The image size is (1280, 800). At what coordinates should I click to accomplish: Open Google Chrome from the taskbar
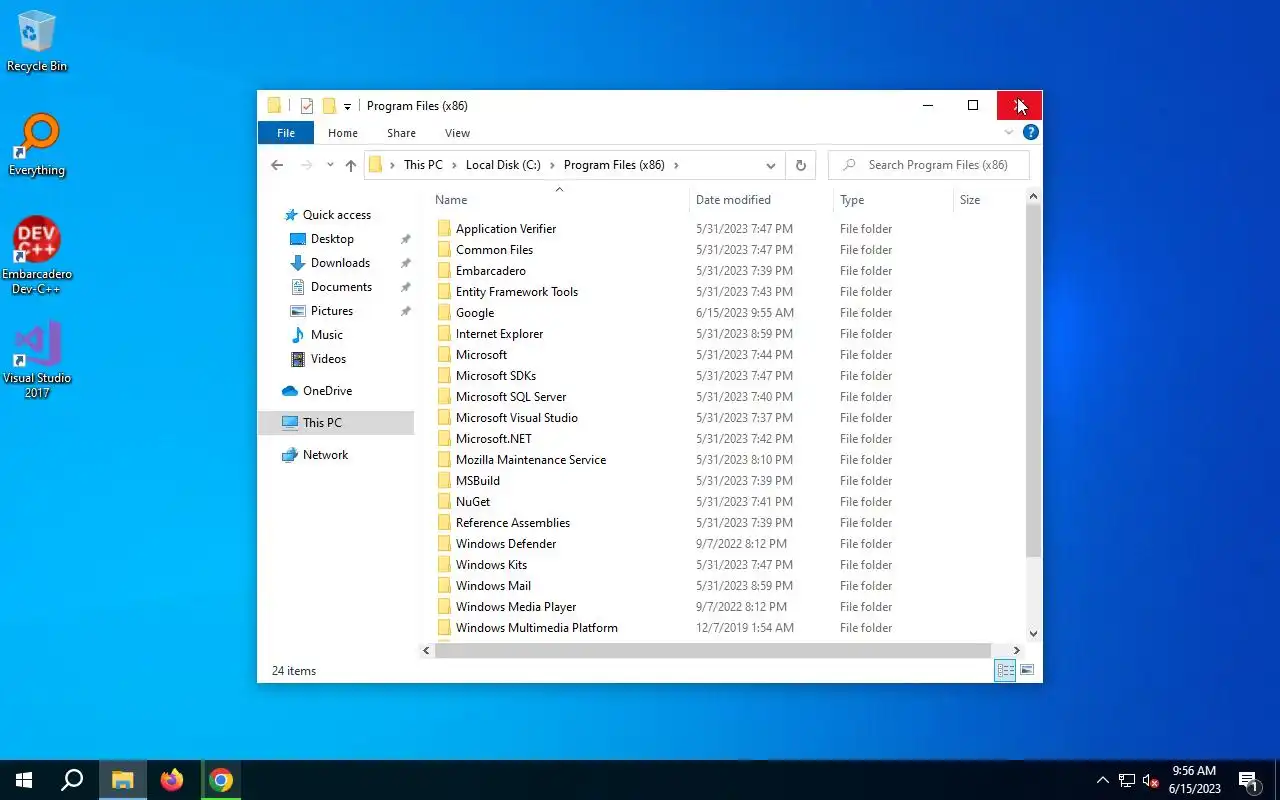pos(221,780)
